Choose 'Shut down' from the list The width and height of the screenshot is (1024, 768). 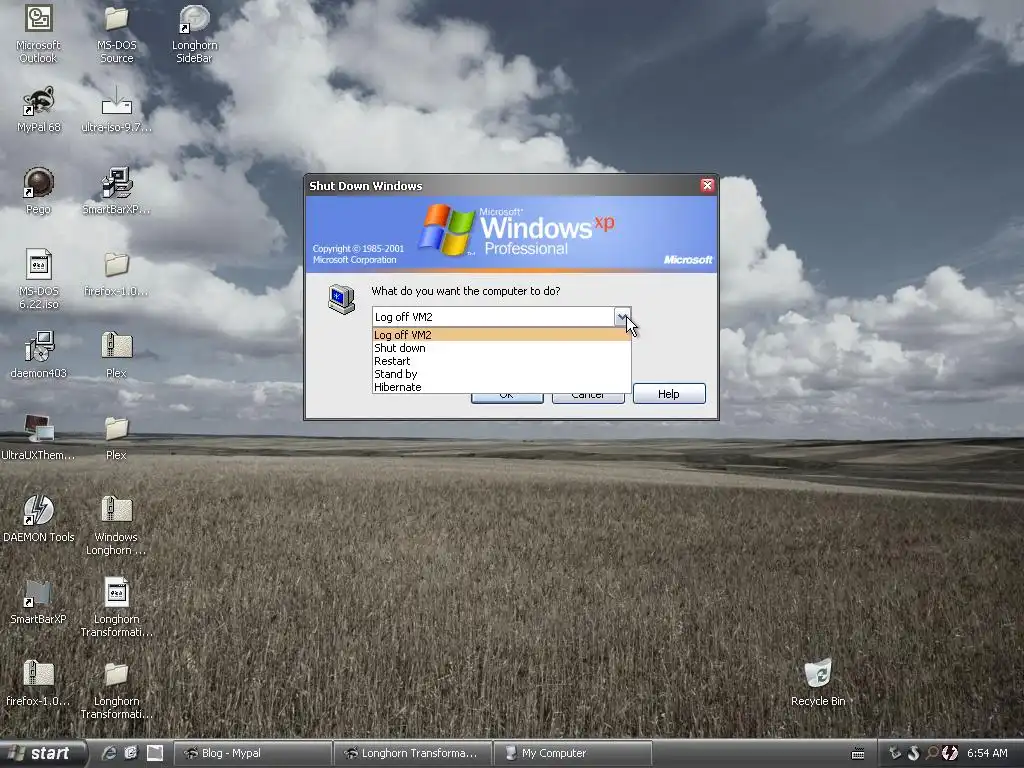point(502,348)
